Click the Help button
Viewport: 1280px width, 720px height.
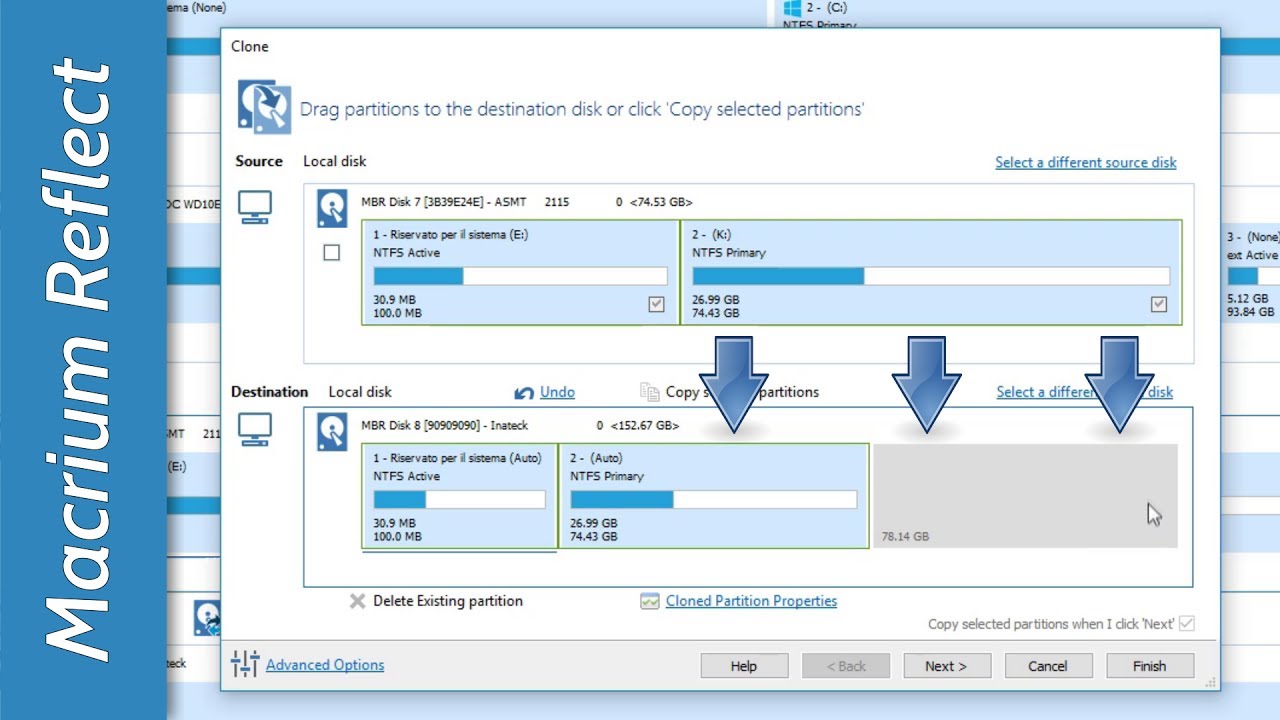[x=744, y=666]
